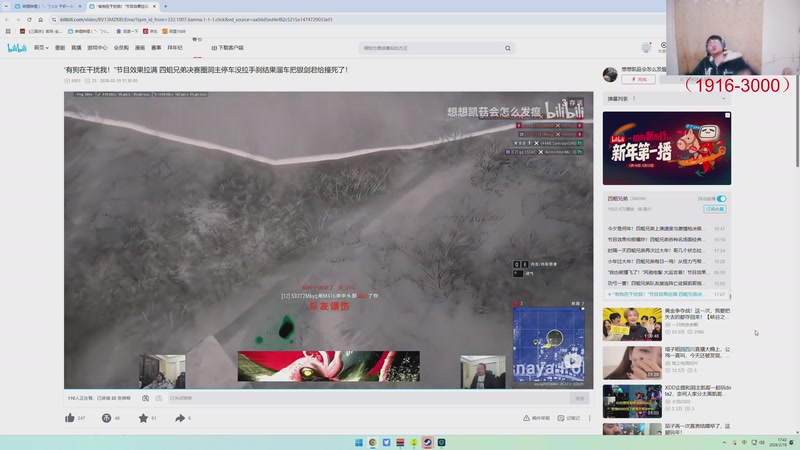Open recommended video titled '瑶子姐姐四川直播'
The image size is (800, 450).
697,353
